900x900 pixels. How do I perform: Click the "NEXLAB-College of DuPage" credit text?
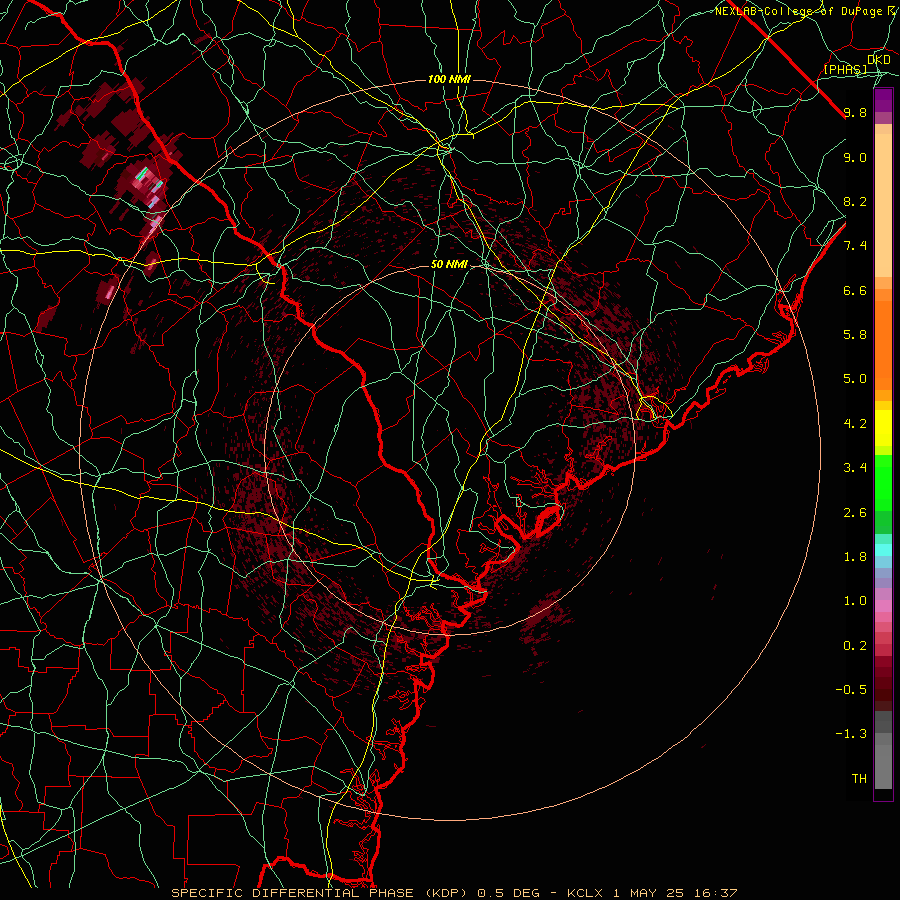[x=798, y=11]
